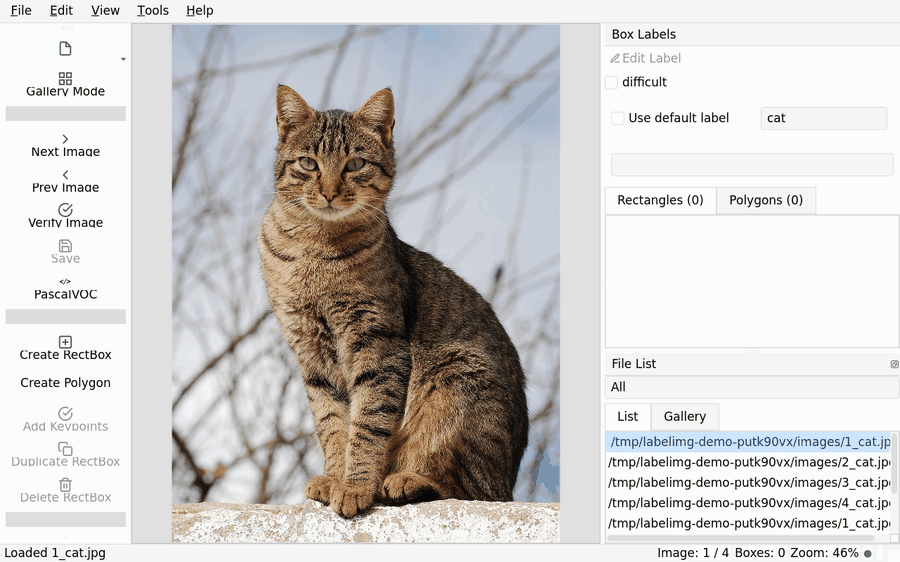Click the Save toolbar button
900x562 pixels.
pyautogui.click(x=65, y=252)
